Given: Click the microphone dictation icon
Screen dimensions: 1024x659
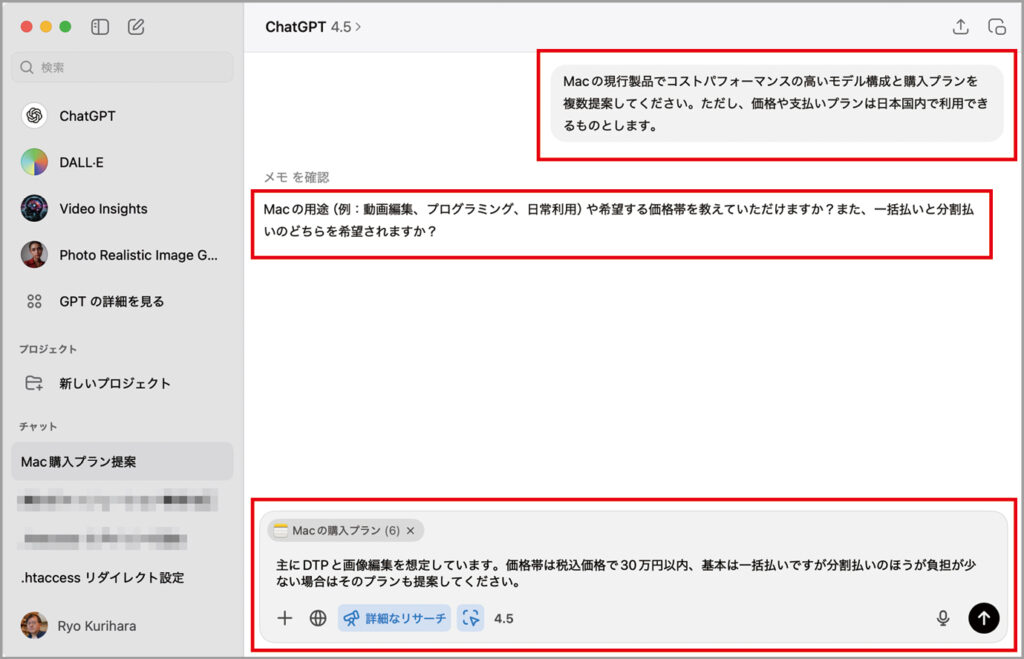Looking at the screenshot, I should coord(943,618).
